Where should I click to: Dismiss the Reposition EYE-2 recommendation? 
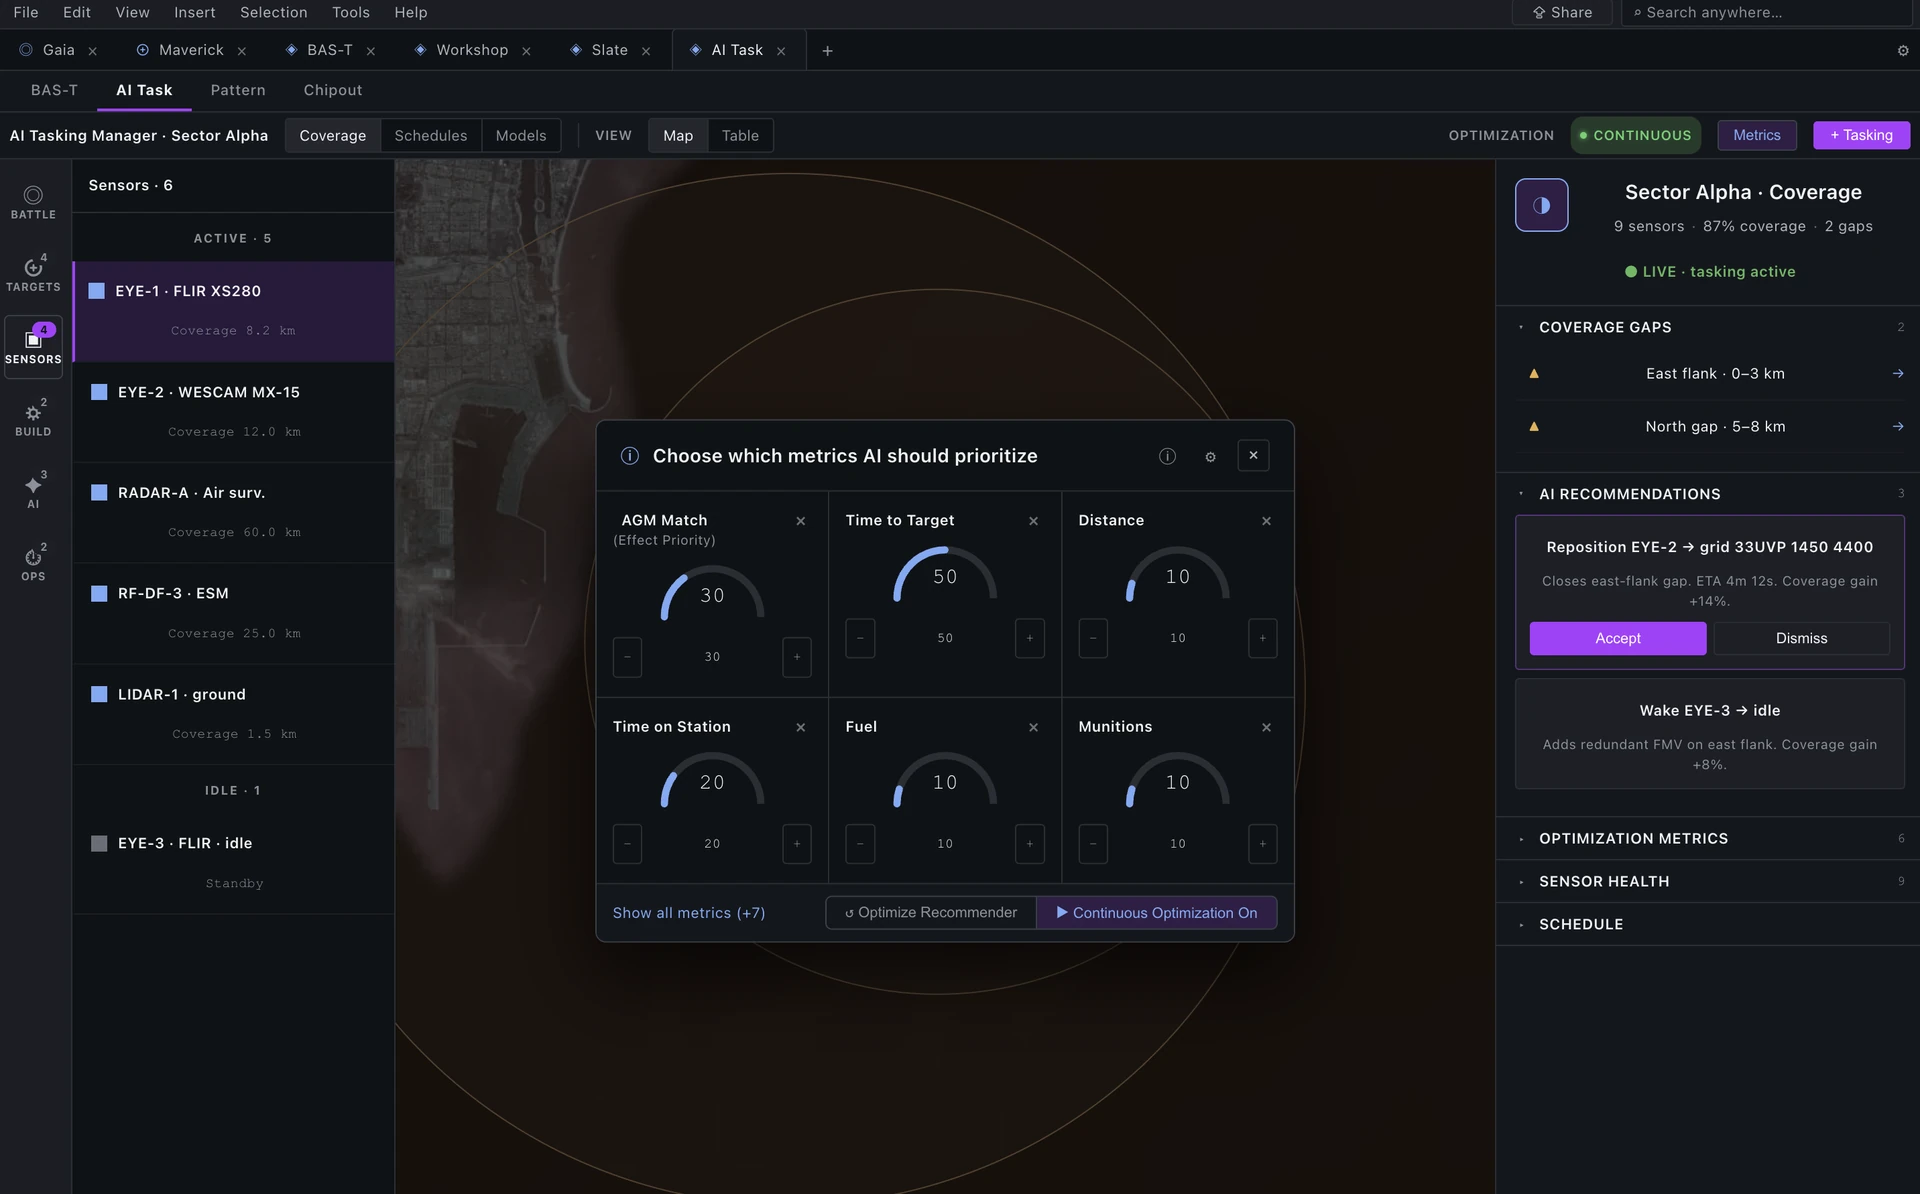coord(1801,639)
